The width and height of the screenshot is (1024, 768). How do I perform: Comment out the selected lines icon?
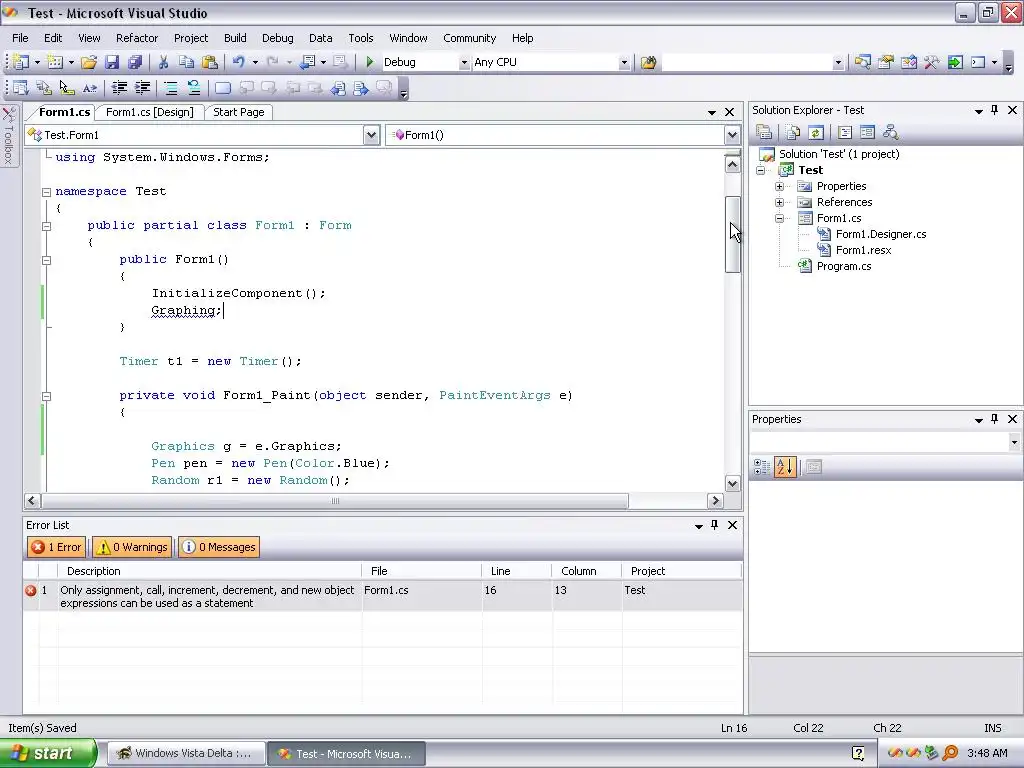pyautogui.click(x=171, y=88)
